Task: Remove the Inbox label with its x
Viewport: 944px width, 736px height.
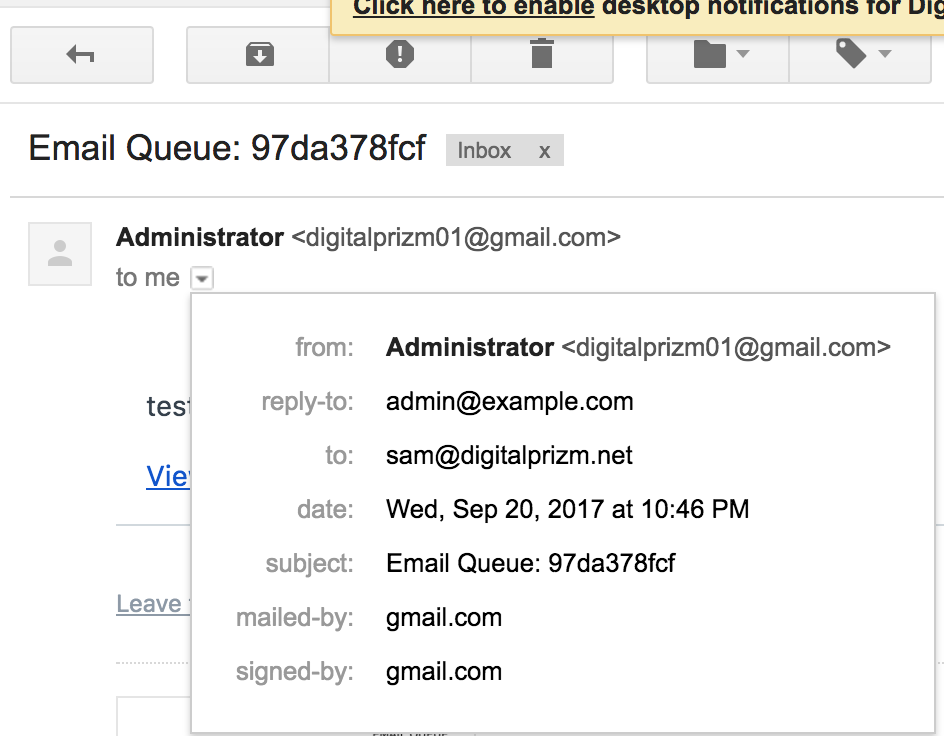Action: [x=544, y=151]
